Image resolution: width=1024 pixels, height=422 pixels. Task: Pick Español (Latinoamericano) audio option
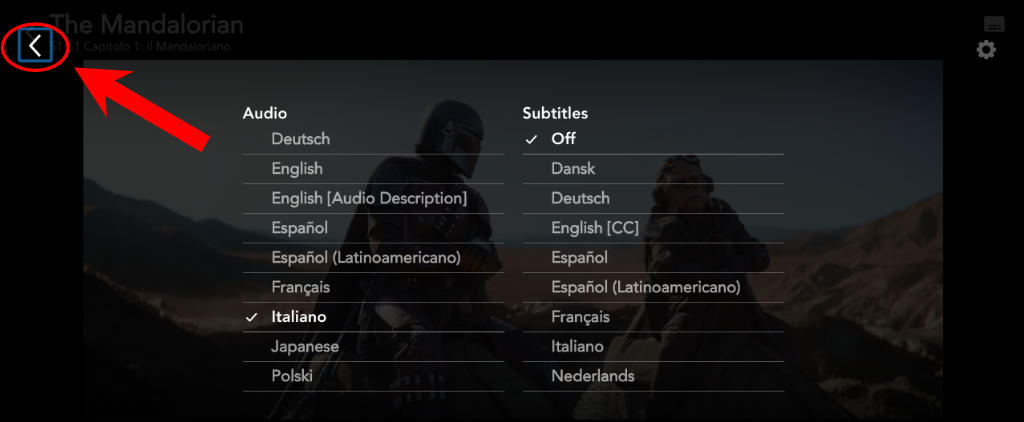click(373, 257)
